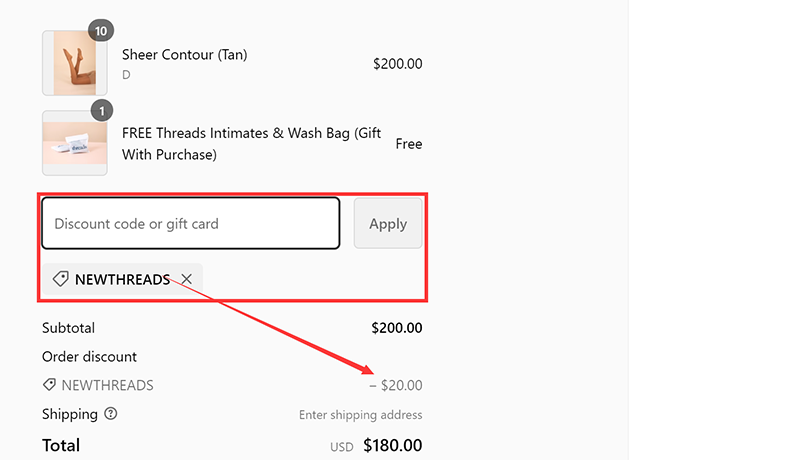Open the FREE Threads Wash Bag thumbnail
The image size is (800, 460).
pyautogui.click(x=74, y=143)
